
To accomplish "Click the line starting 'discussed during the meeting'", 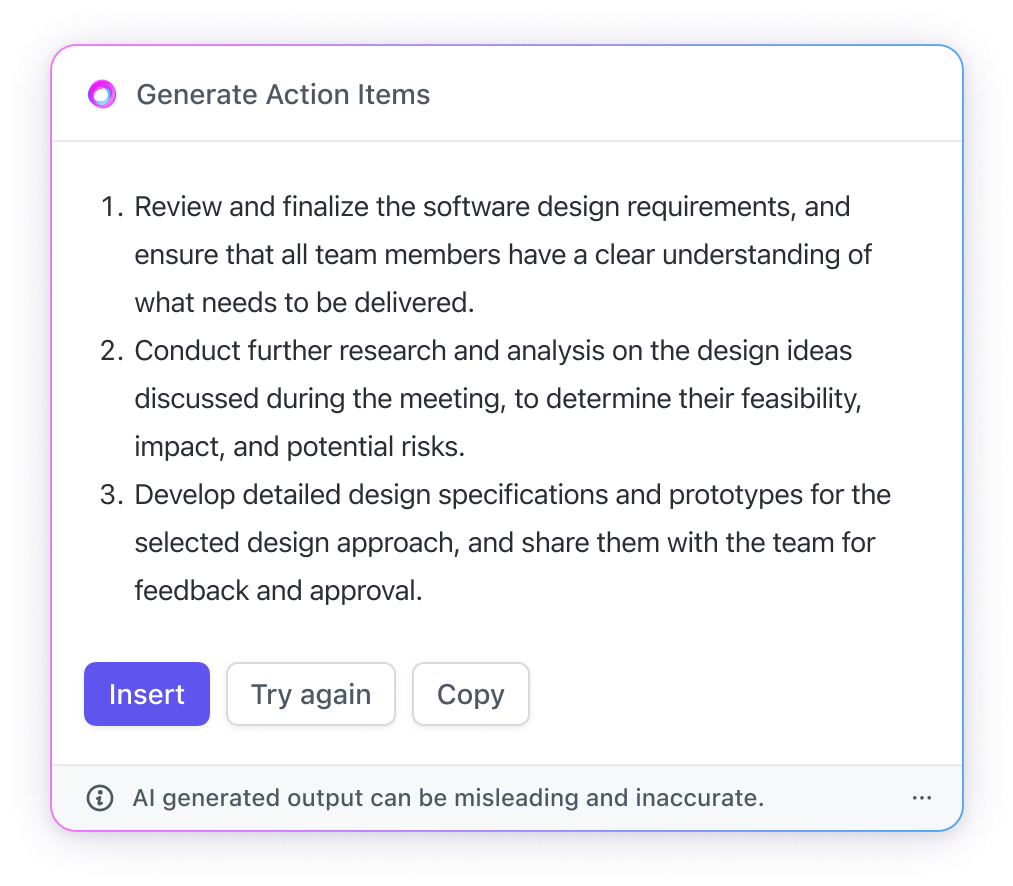I will pos(498,399).
